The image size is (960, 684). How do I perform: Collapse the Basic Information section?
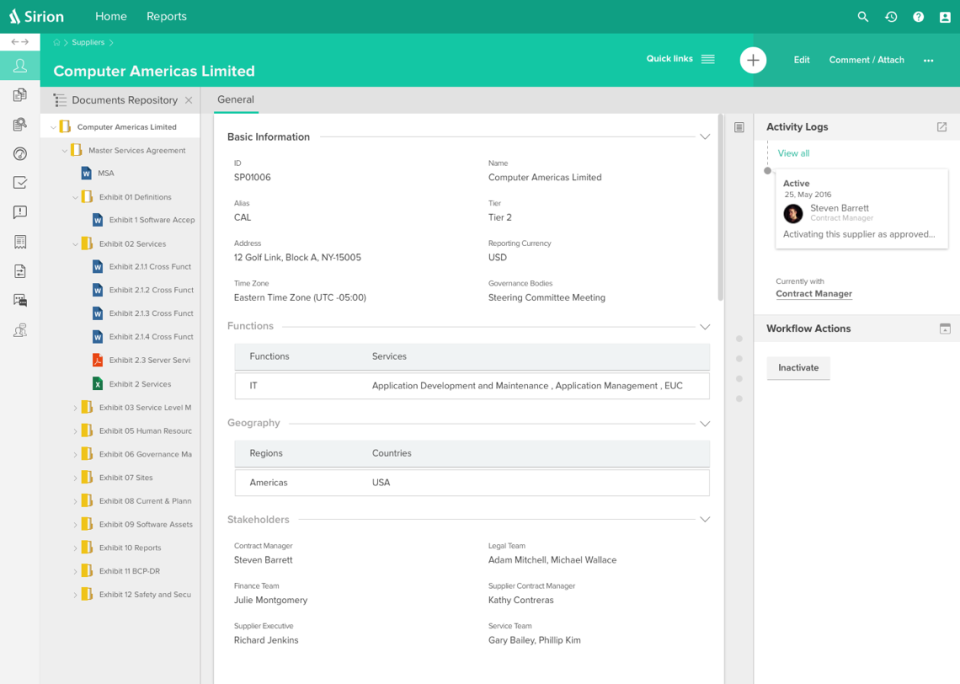tap(705, 137)
